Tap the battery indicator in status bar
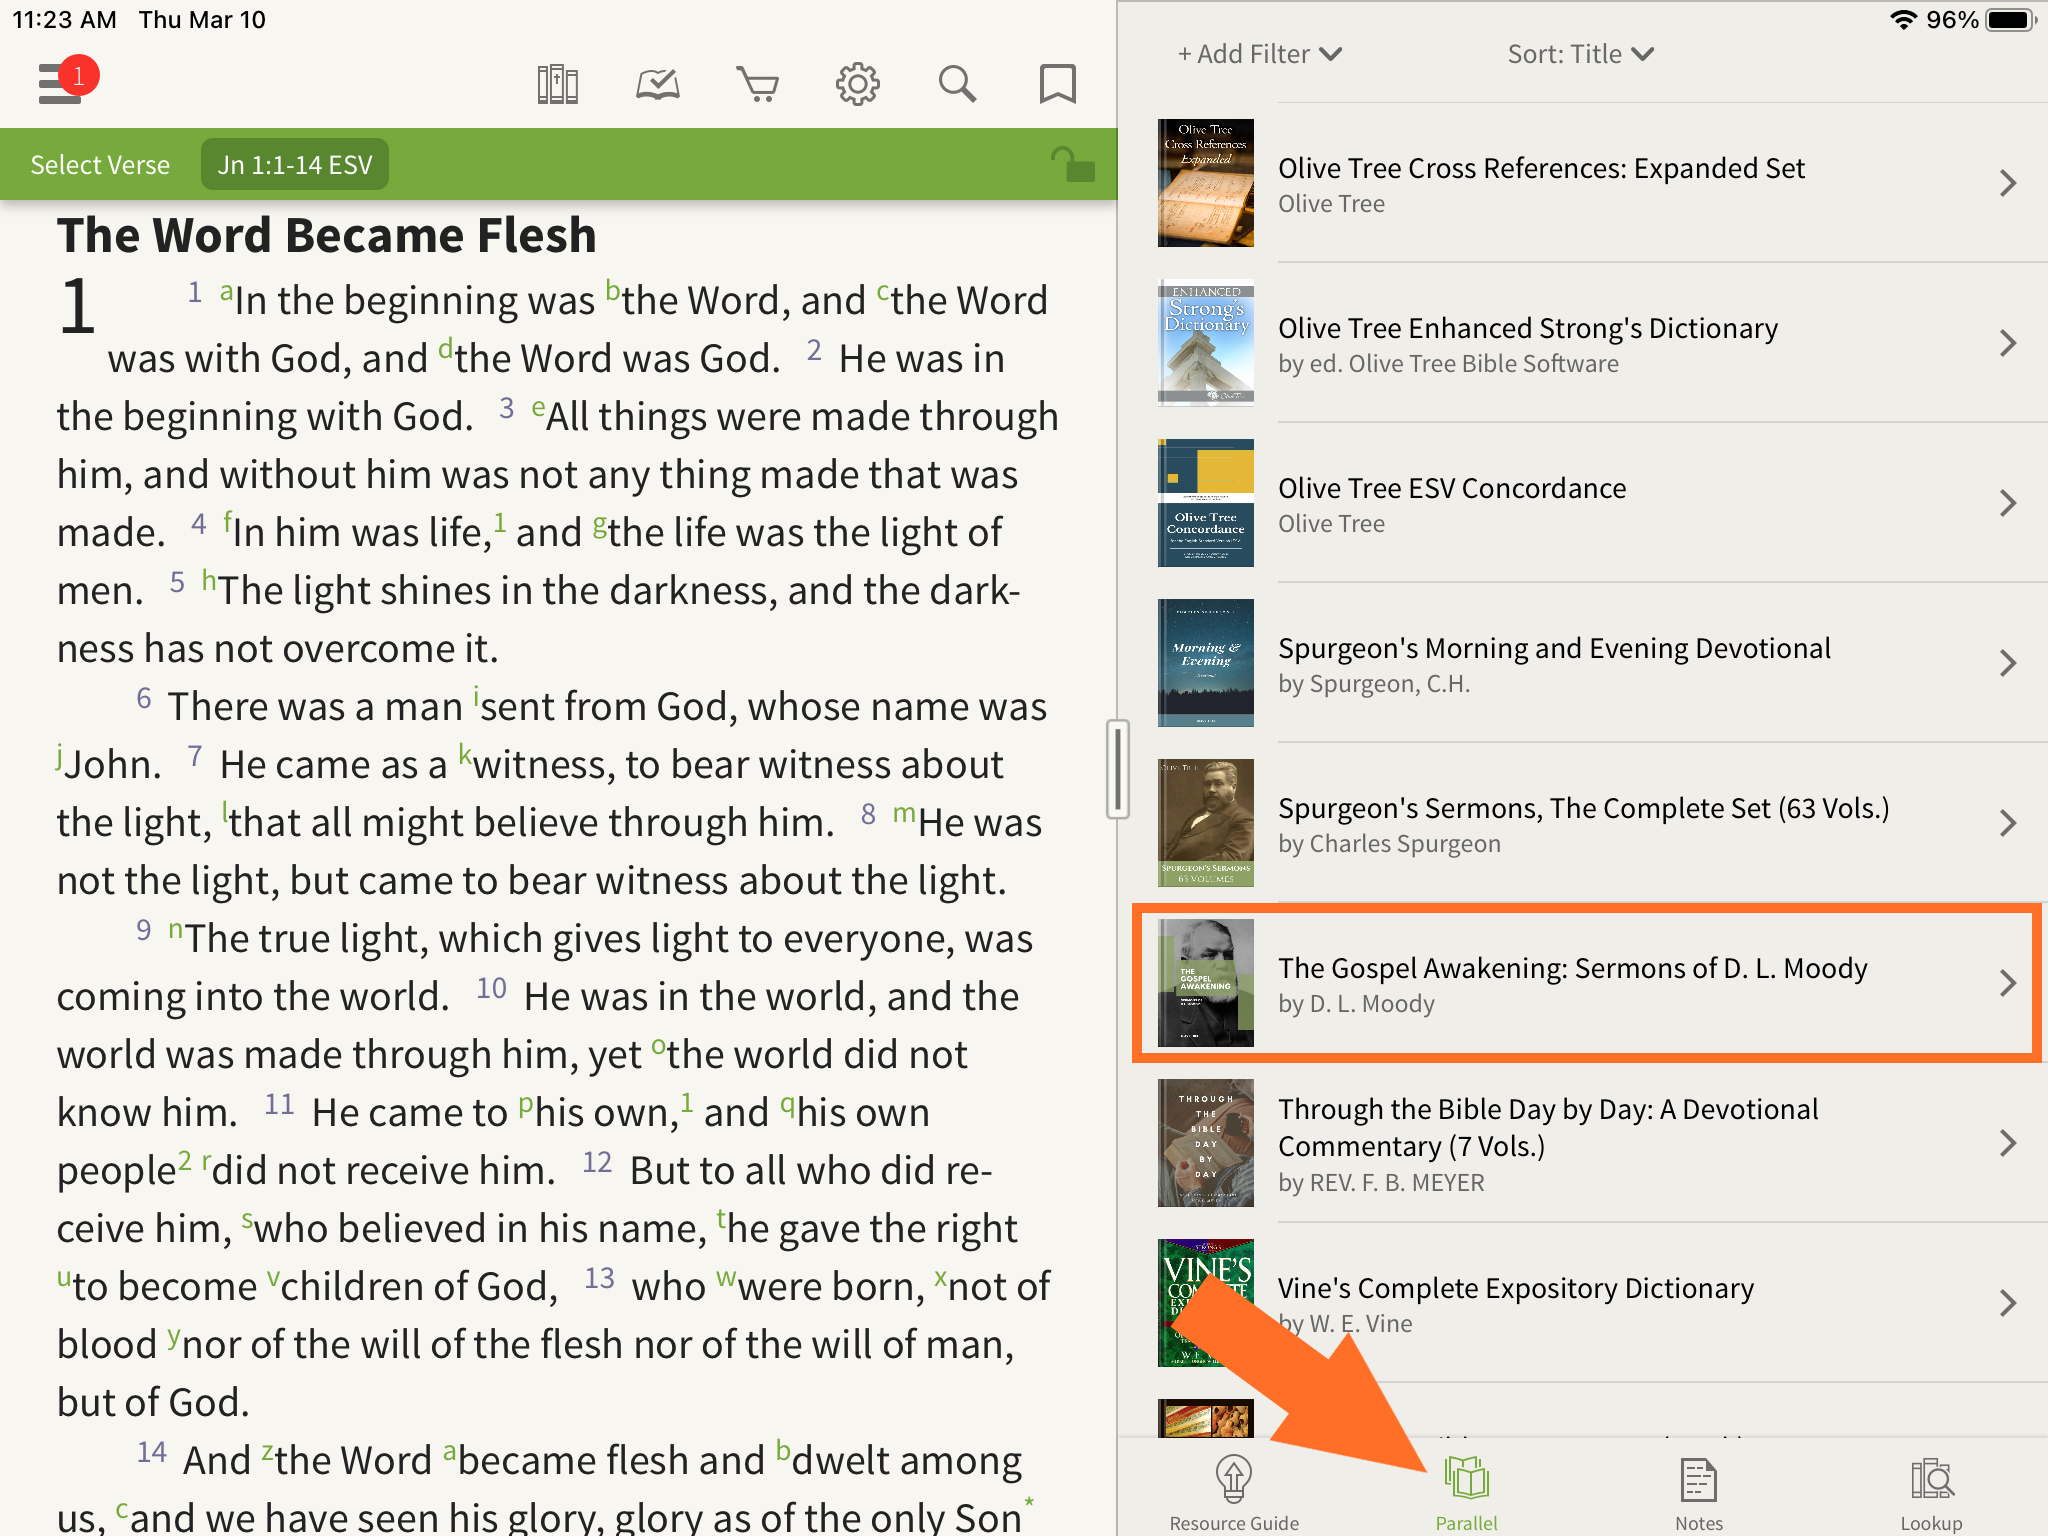The height and width of the screenshot is (1536, 2048). pyautogui.click(x=2011, y=20)
